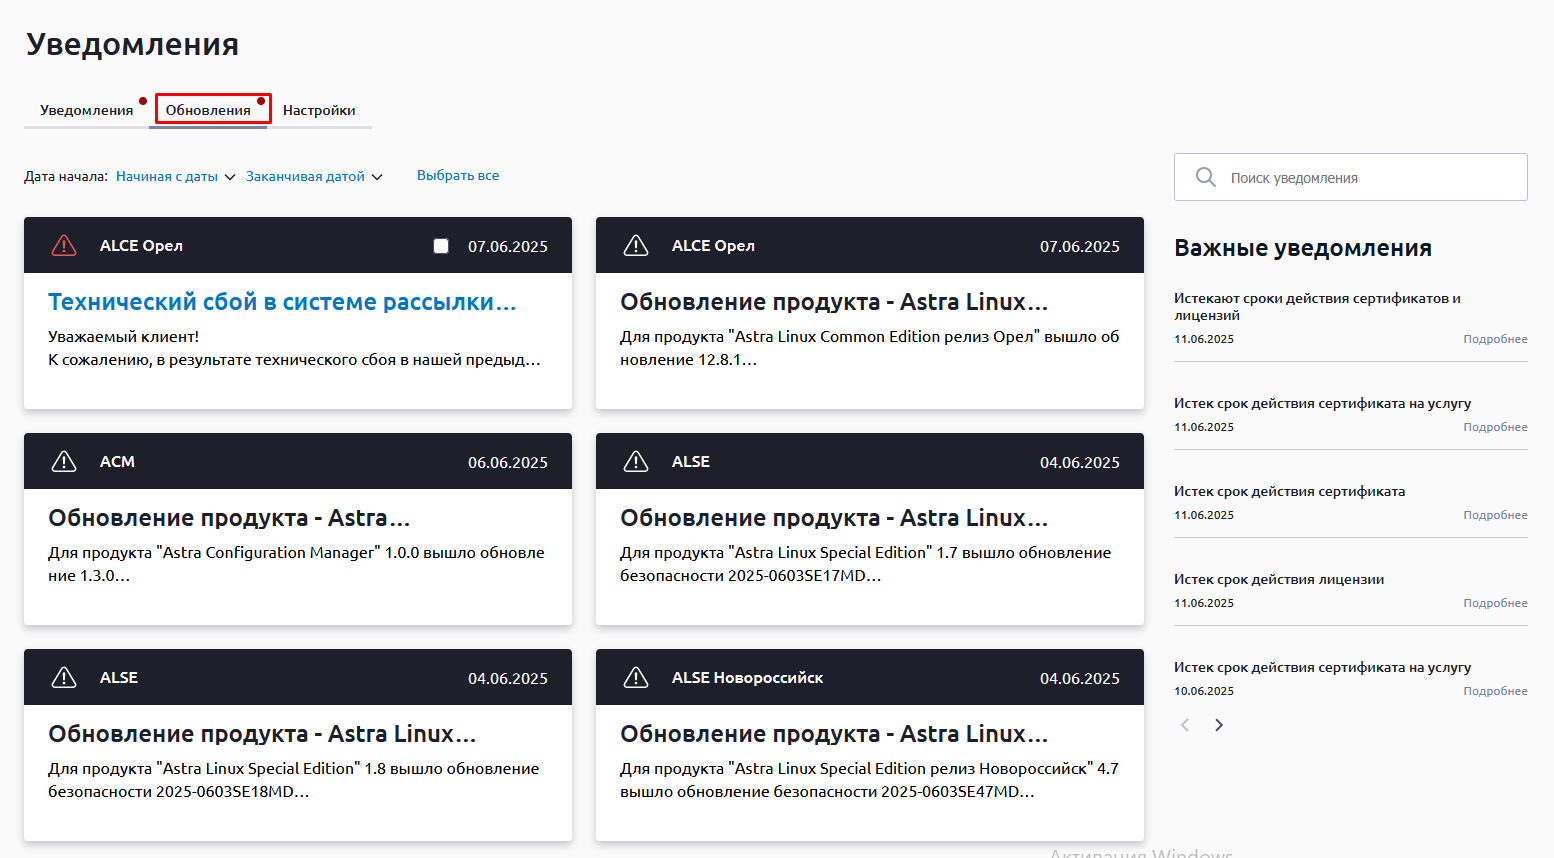Switch to the Уведомления tab

(86, 110)
